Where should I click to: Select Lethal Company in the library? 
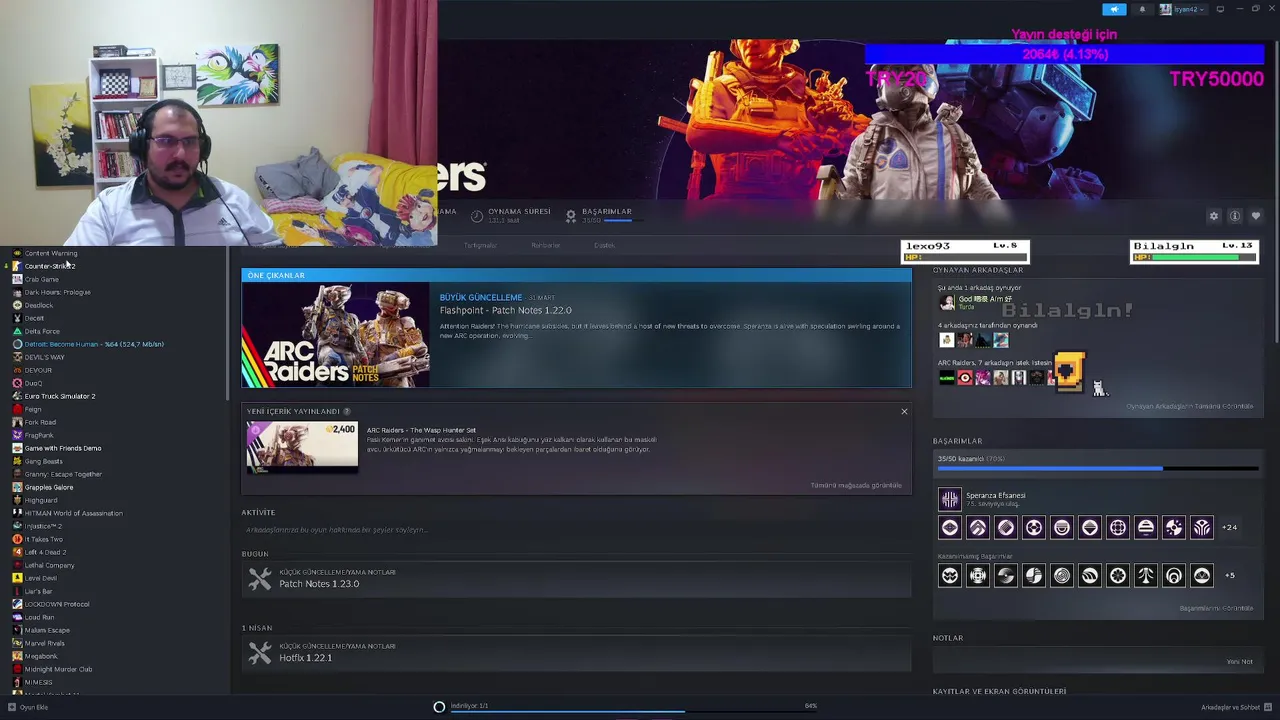tap(49, 565)
